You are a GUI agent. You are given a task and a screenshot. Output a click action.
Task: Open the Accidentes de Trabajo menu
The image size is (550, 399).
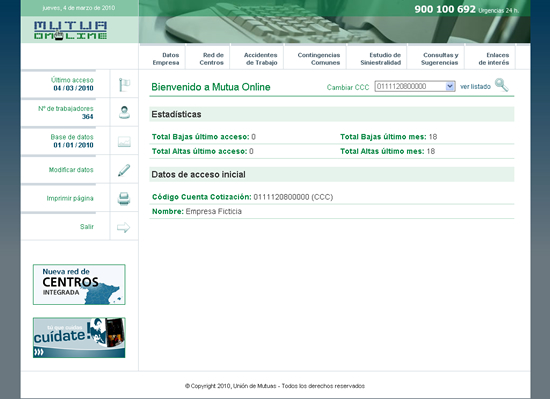(261, 59)
